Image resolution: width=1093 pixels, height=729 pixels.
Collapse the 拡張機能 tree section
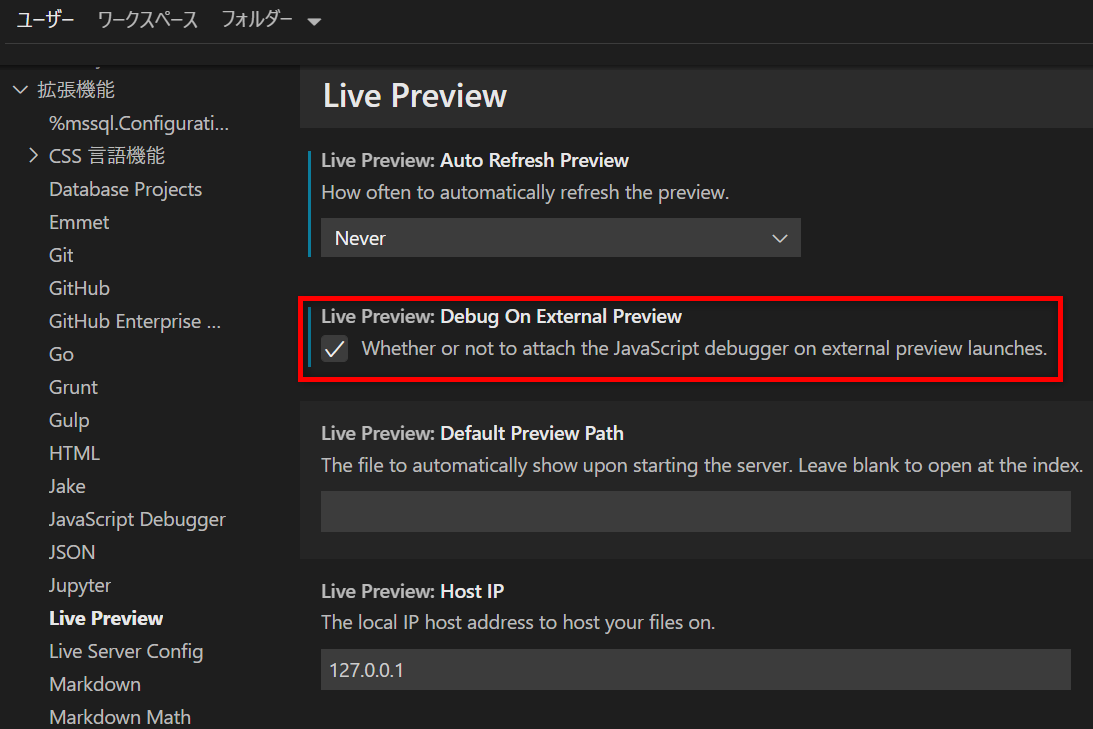tap(20, 90)
